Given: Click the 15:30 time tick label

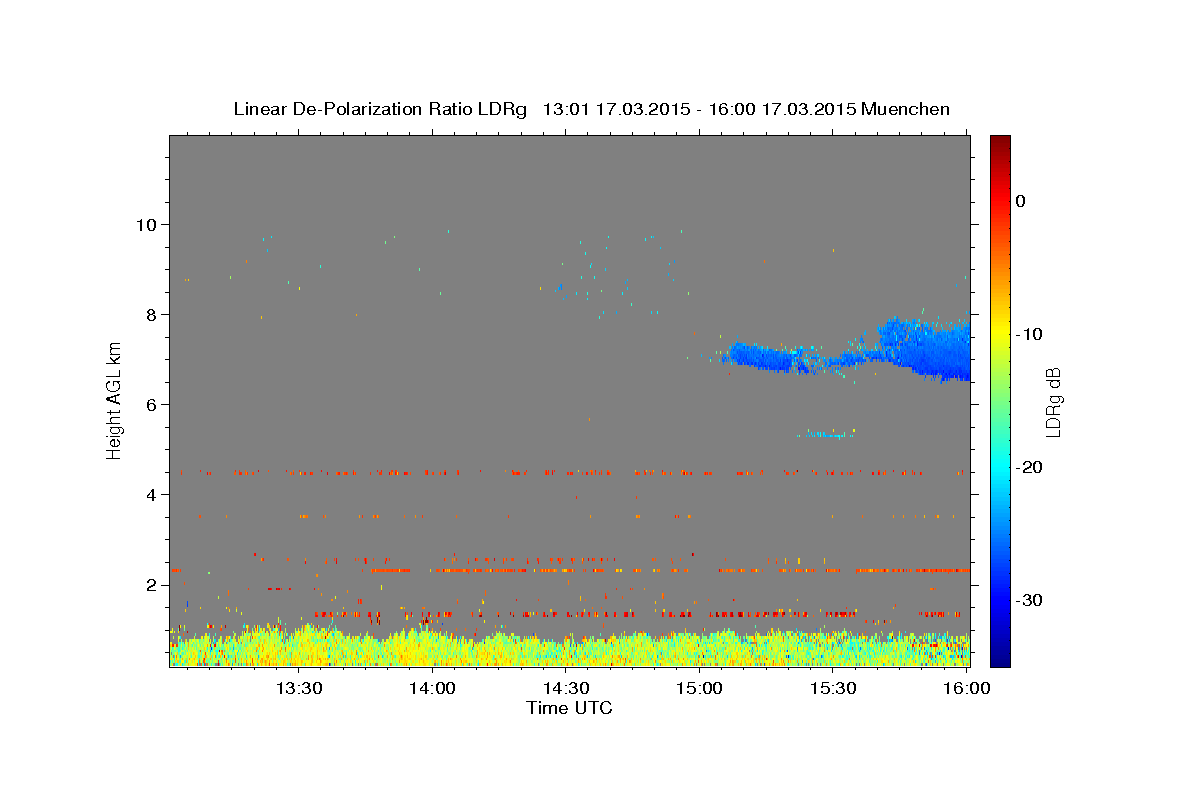Looking at the screenshot, I should [x=833, y=688].
